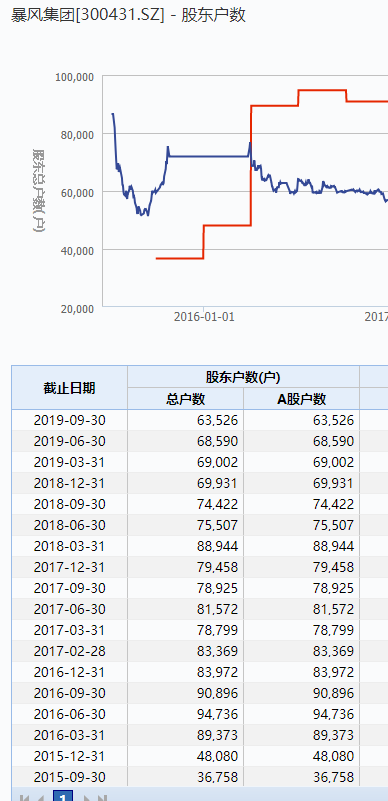The height and width of the screenshot is (801, 388).
Task: Click 总户数 value 78,799 for 2017-03-31
Action: pyautogui.click(x=217, y=630)
